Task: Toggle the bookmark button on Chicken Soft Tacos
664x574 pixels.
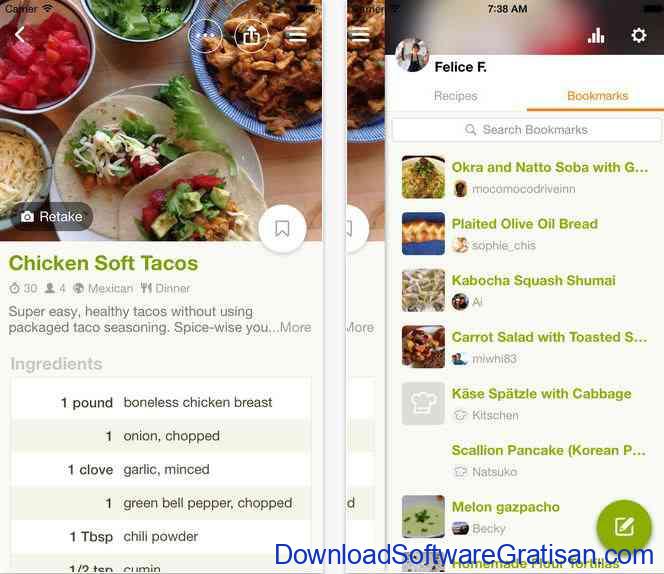Action: [x=282, y=228]
